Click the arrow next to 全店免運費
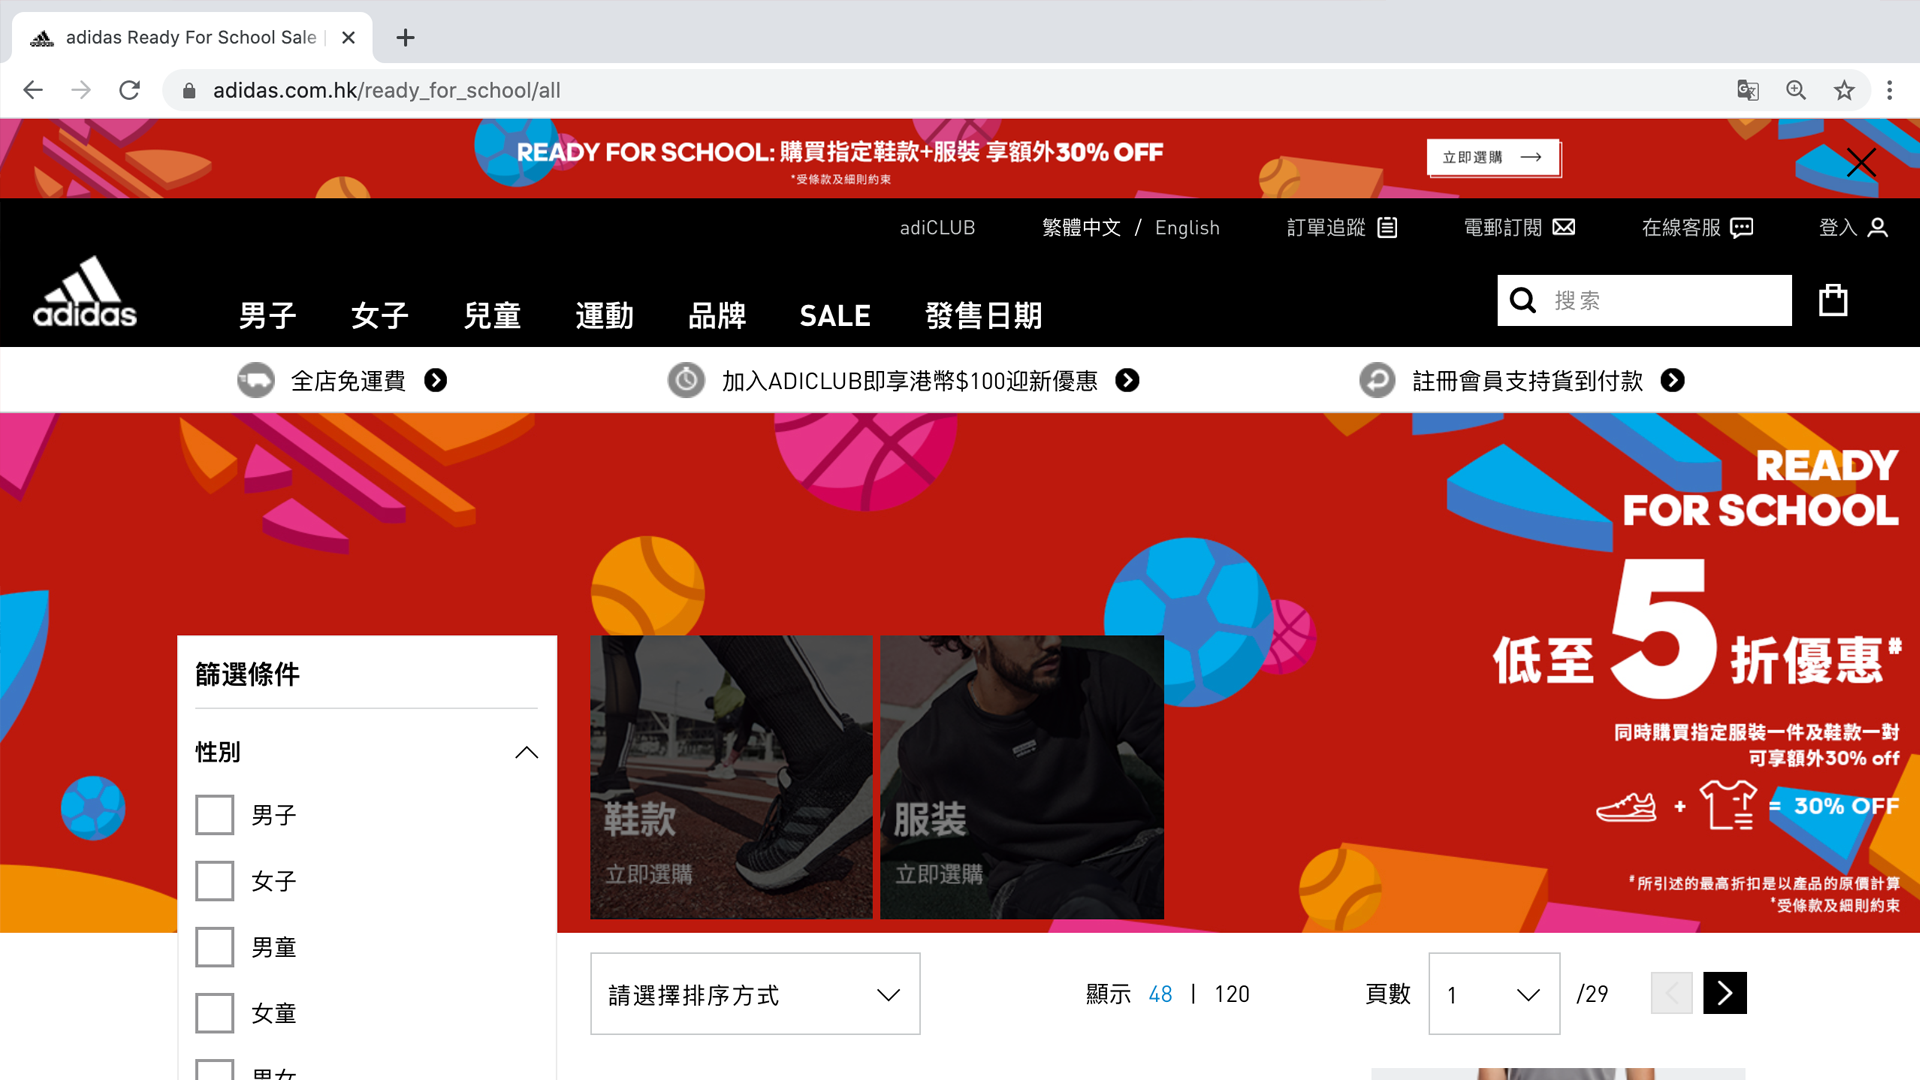The height and width of the screenshot is (1080, 1920). (x=435, y=380)
